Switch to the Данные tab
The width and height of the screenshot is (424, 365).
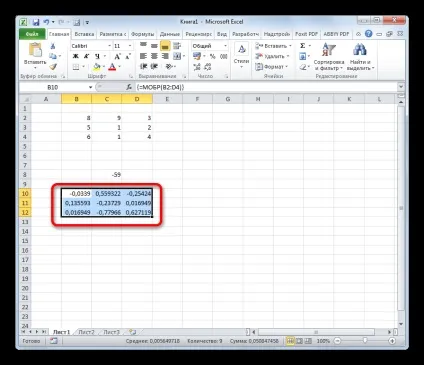(x=170, y=34)
